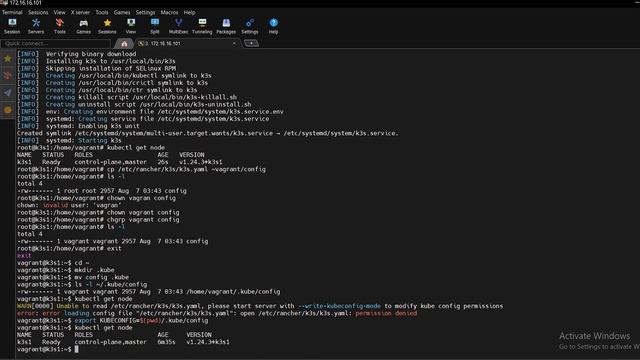Open the Macros menu
Screen dimensions: 640x360
(169, 12)
